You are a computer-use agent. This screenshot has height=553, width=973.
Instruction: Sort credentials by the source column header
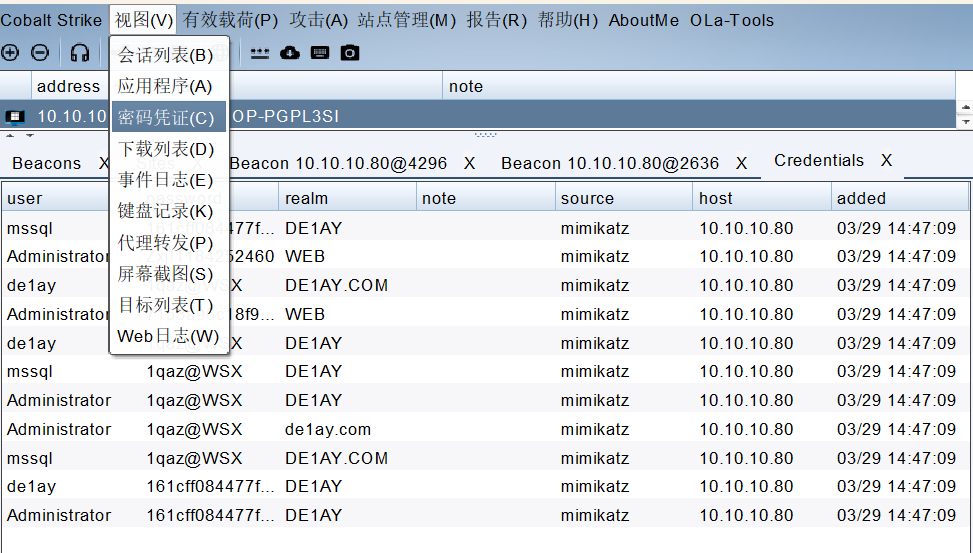pos(624,198)
